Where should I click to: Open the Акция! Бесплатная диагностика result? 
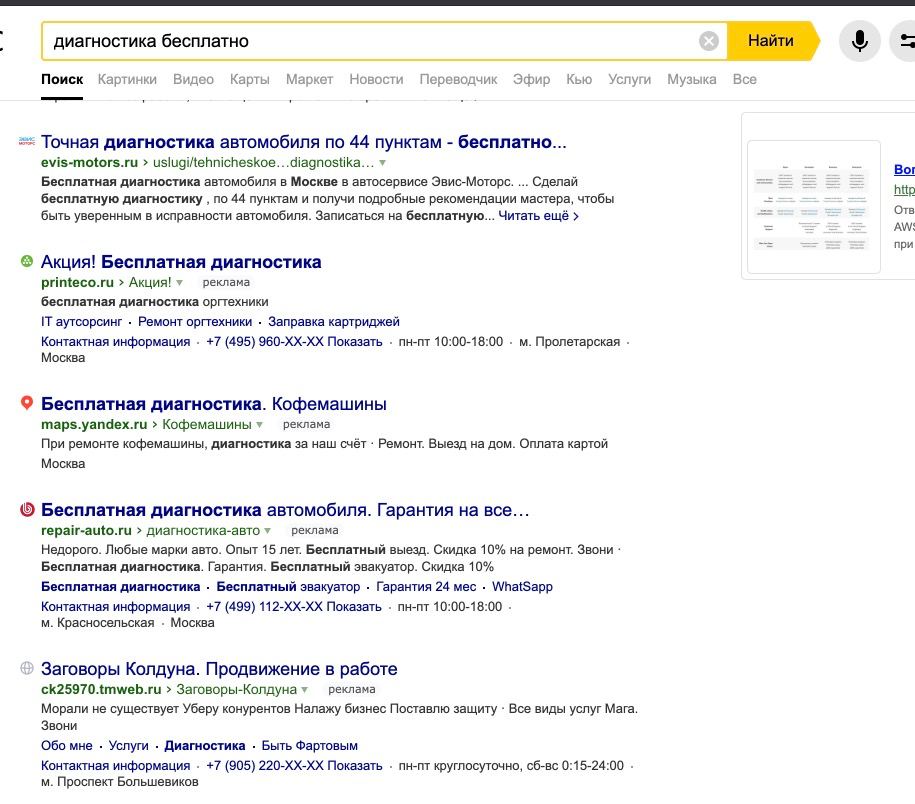click(181, 262)
